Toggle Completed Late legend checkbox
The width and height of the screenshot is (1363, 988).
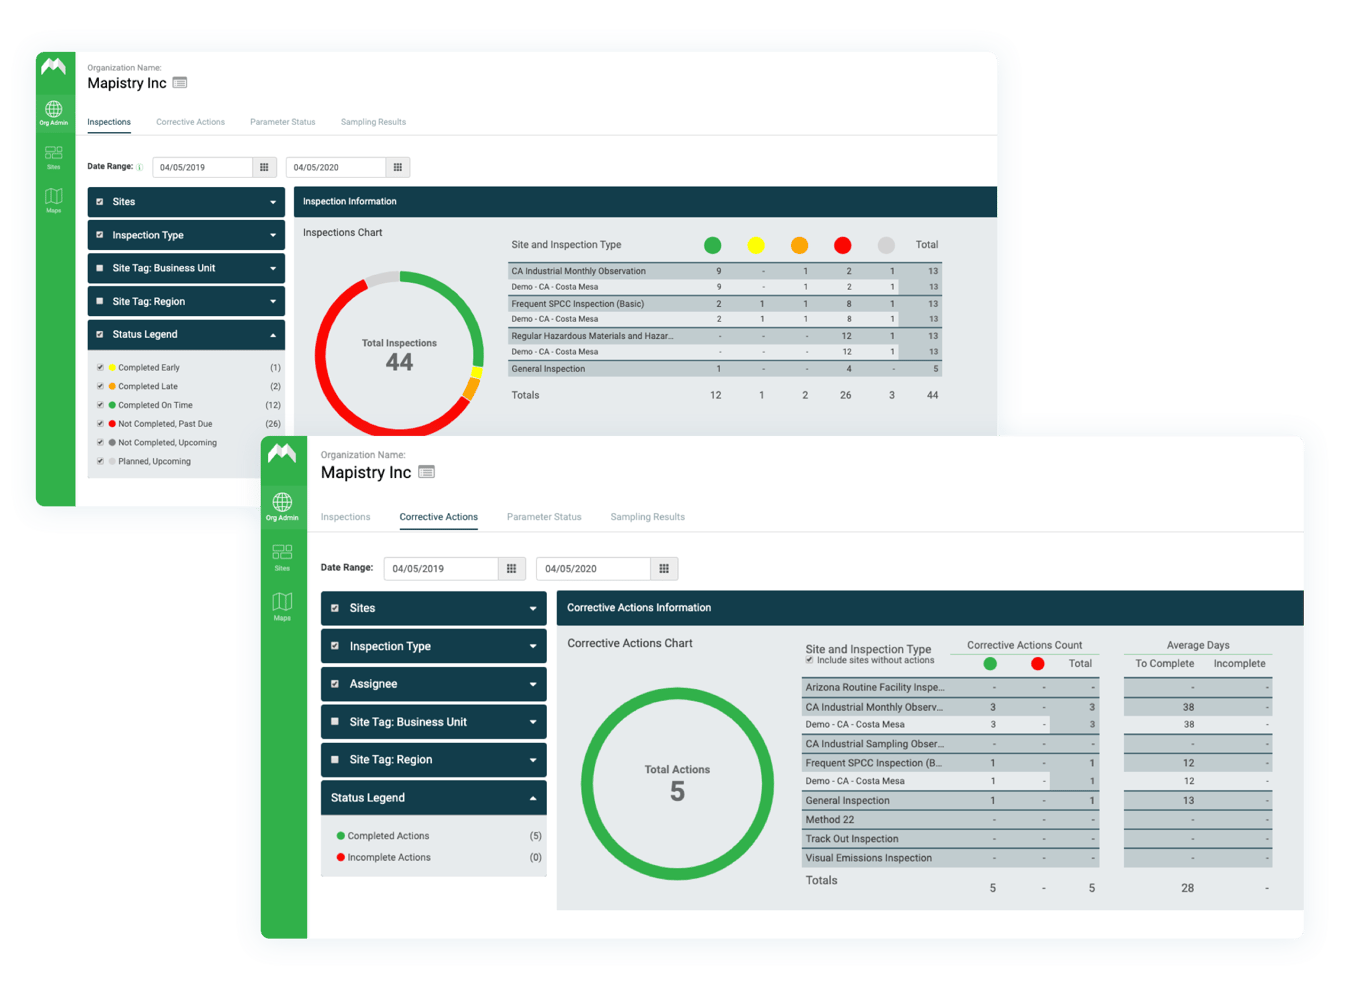pos(100,386)
